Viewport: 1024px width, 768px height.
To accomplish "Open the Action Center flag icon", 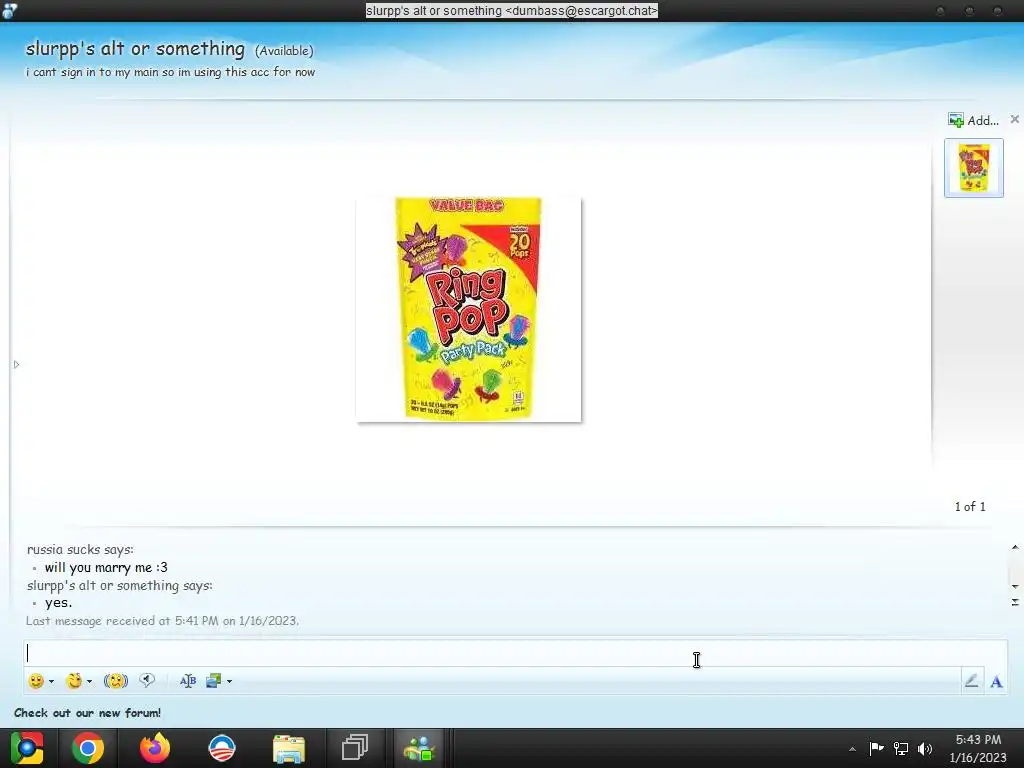I will point(876,748).
